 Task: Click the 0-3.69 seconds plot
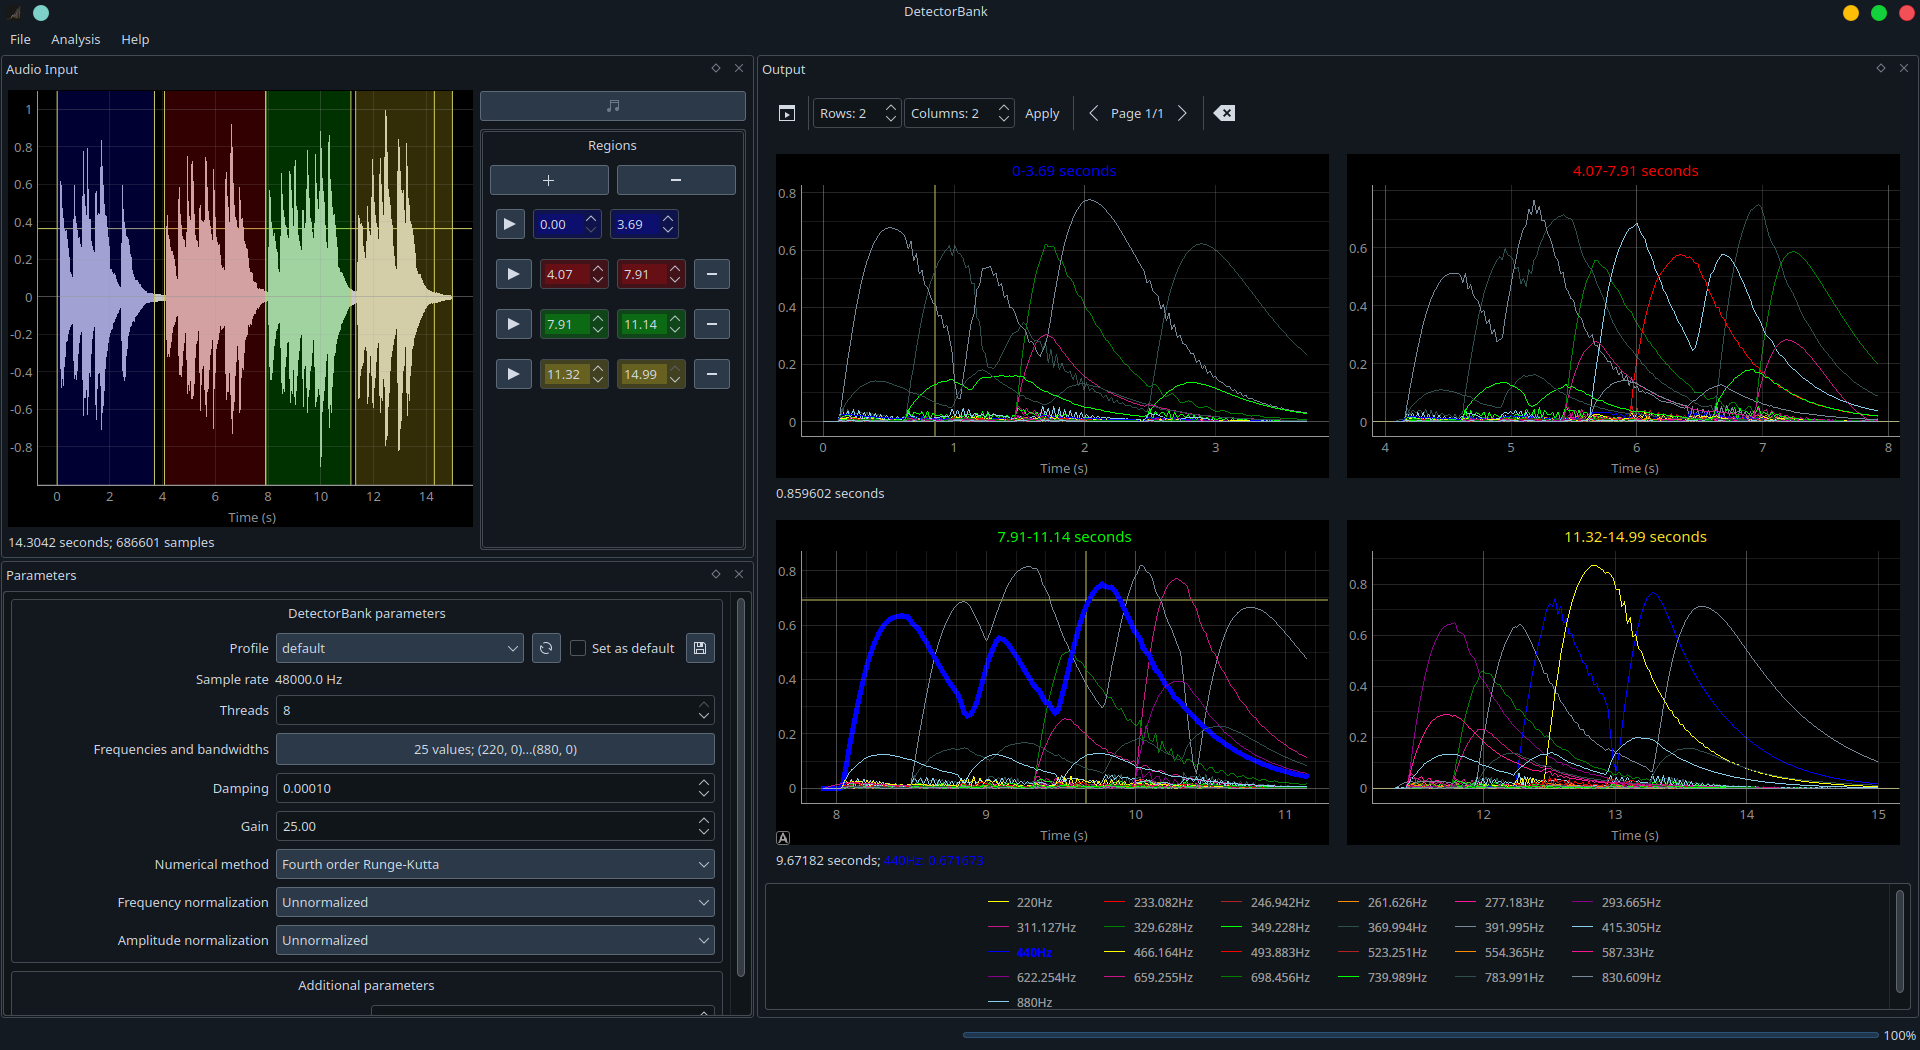tap(1052, 316)
